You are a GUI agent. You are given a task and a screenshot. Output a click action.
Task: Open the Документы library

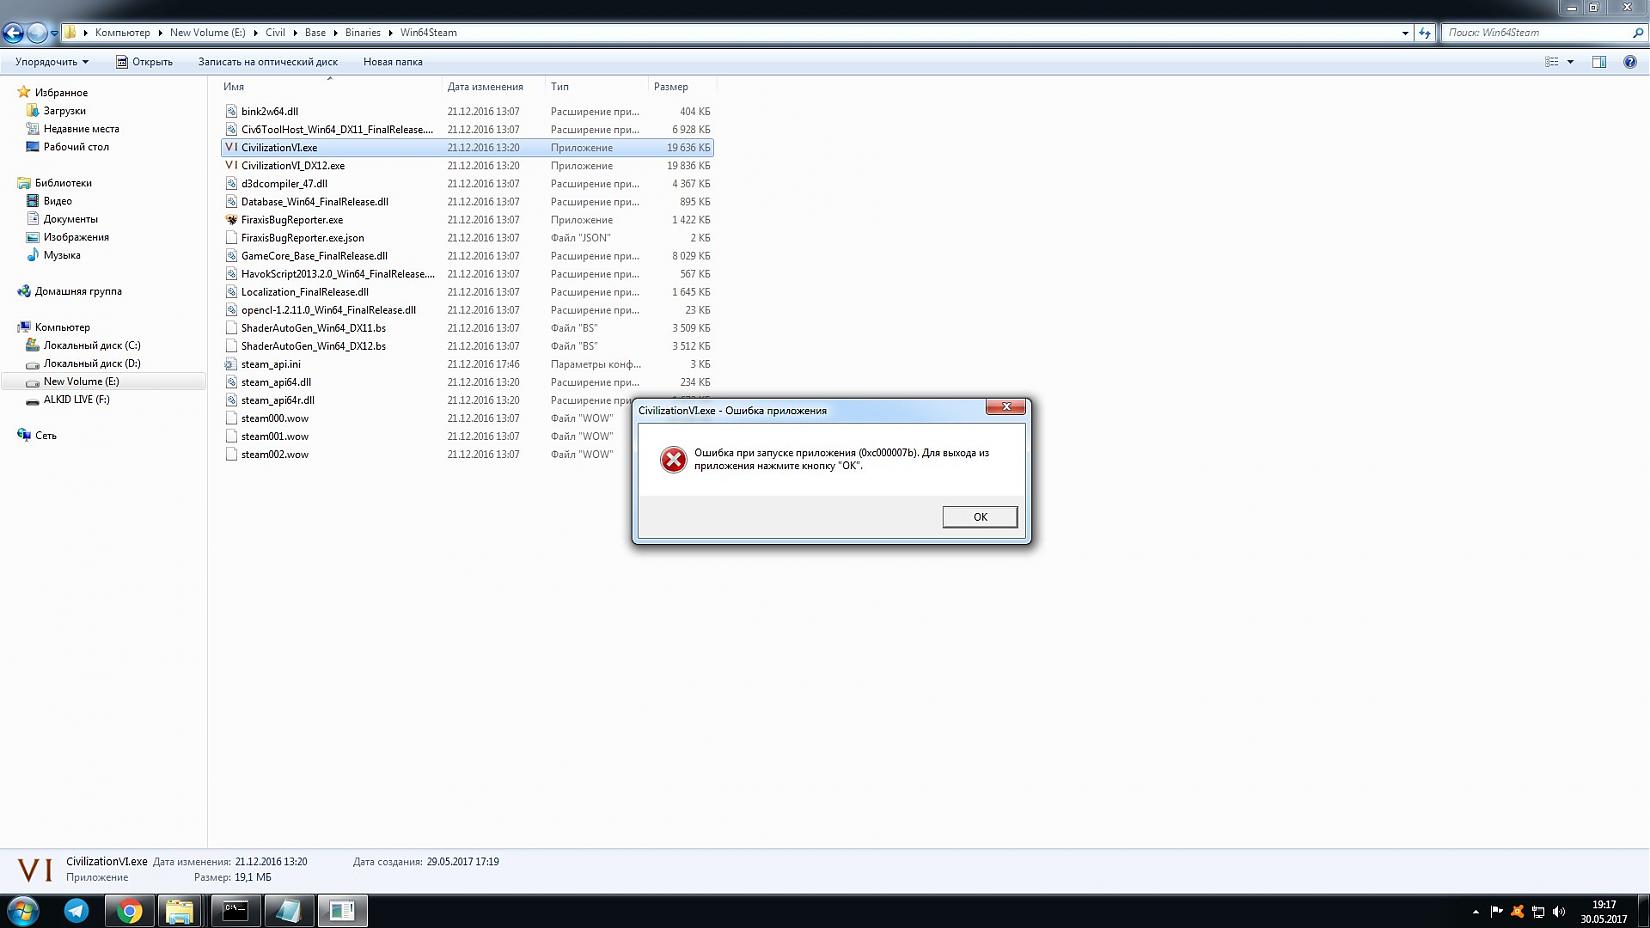coord(70,219)
